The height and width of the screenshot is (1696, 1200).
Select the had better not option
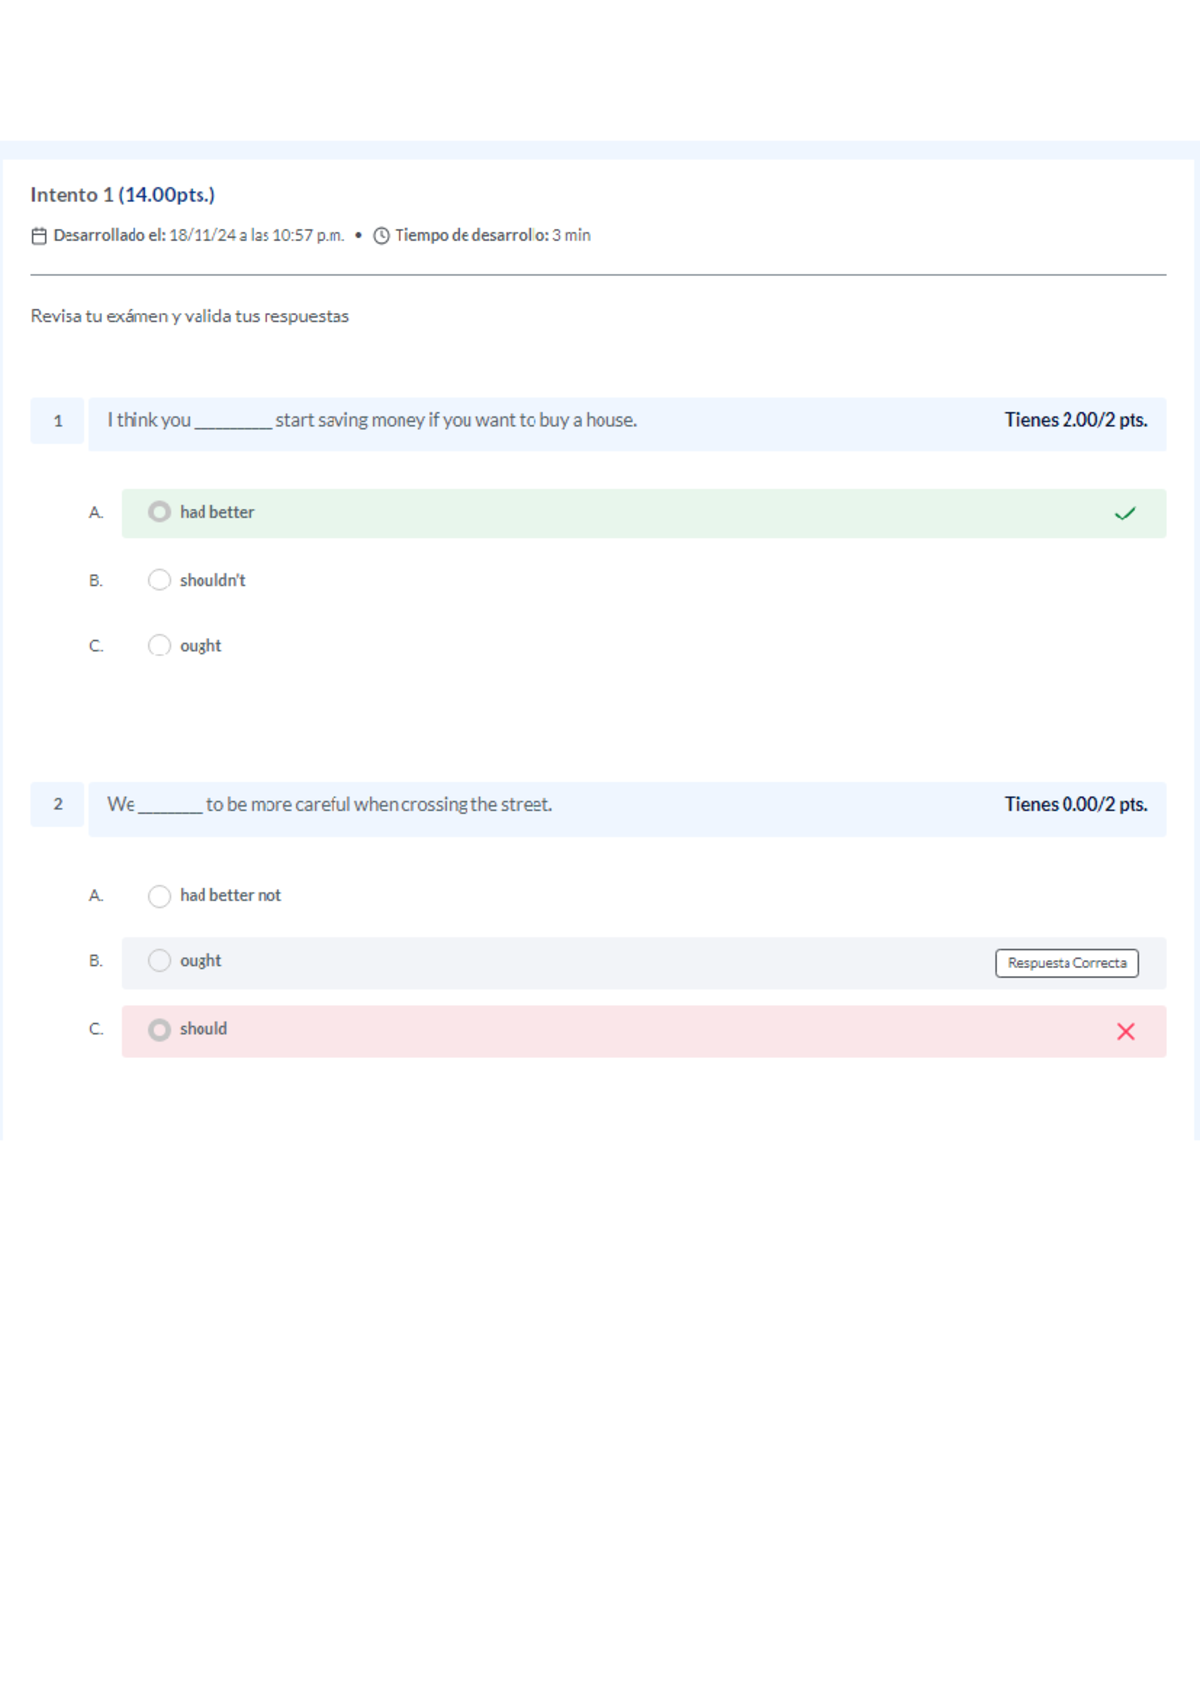[x=160, y=896]
